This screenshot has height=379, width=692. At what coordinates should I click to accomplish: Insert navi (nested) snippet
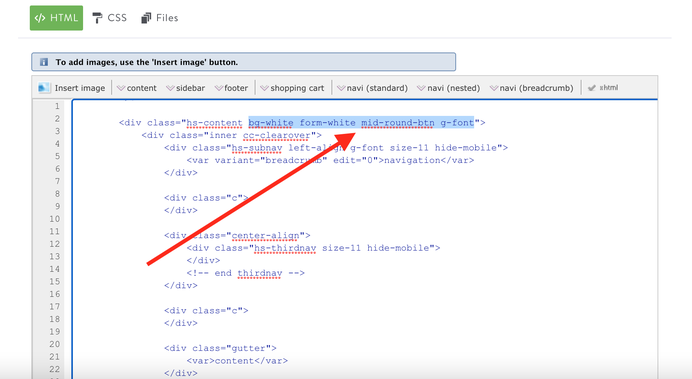[x=449, y=88]
